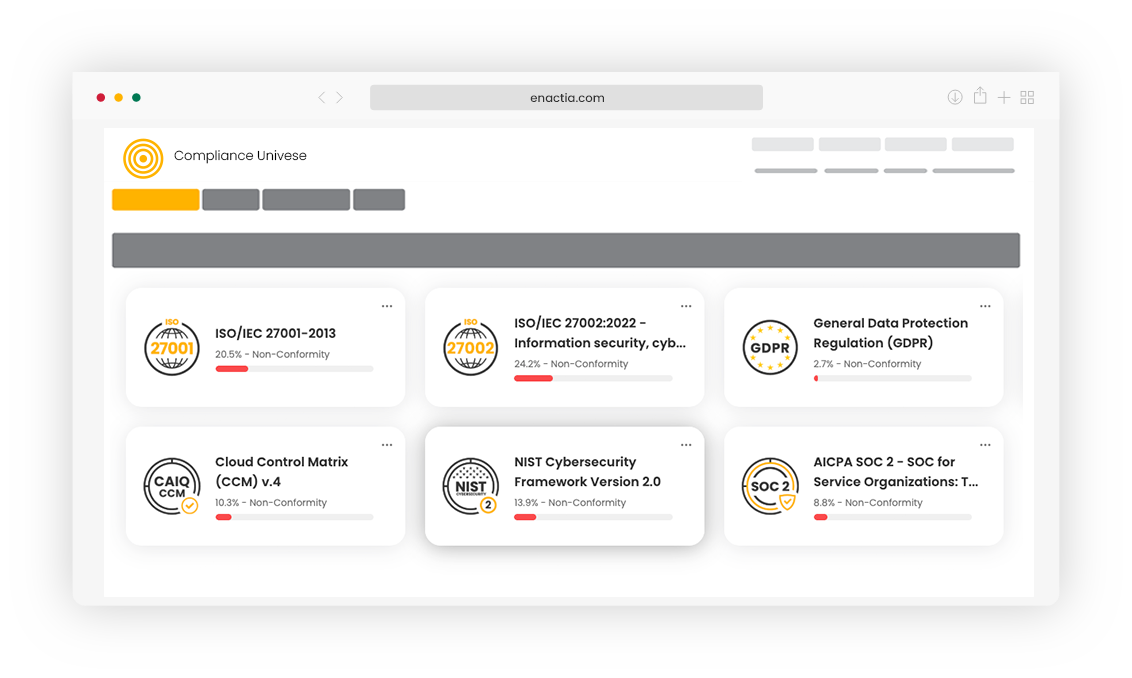Click the browser download icon

[954, 97]
